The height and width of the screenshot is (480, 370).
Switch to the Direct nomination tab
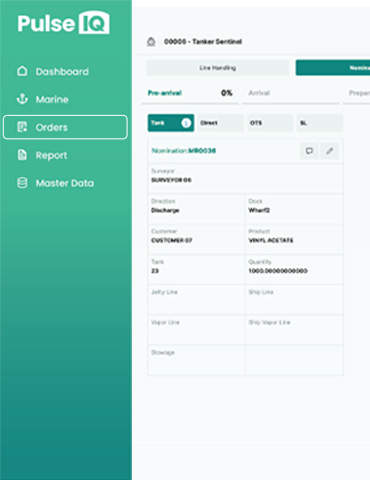tap(220, 123)
